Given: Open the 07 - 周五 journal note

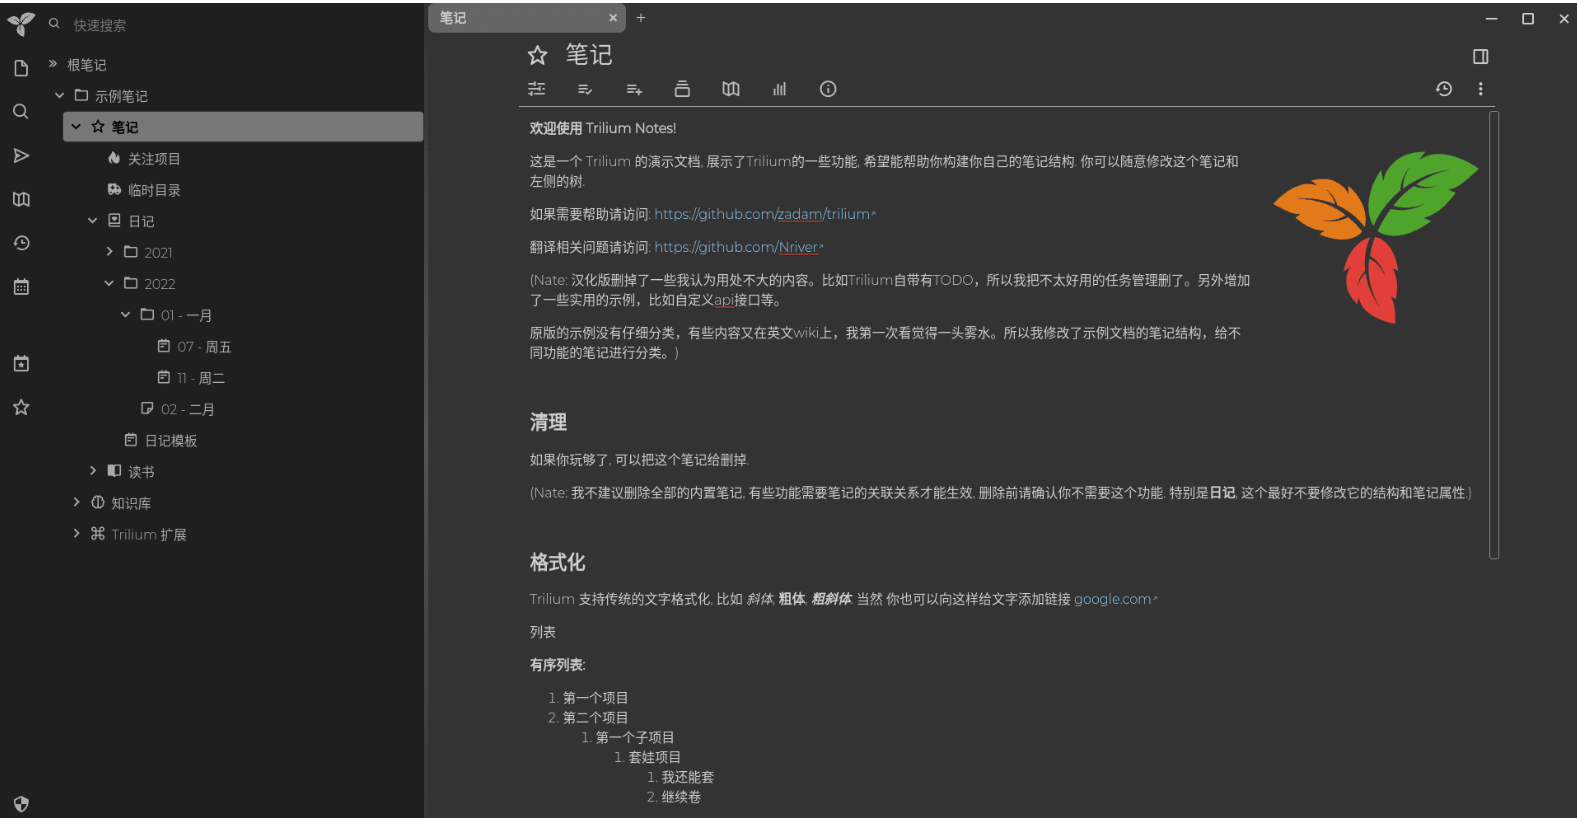Looking at the screenshot, I should (x=203, y=347).
